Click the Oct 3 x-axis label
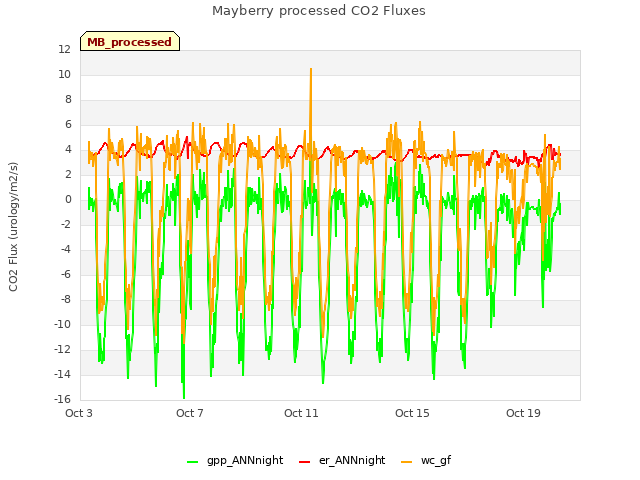 [79, 413]
